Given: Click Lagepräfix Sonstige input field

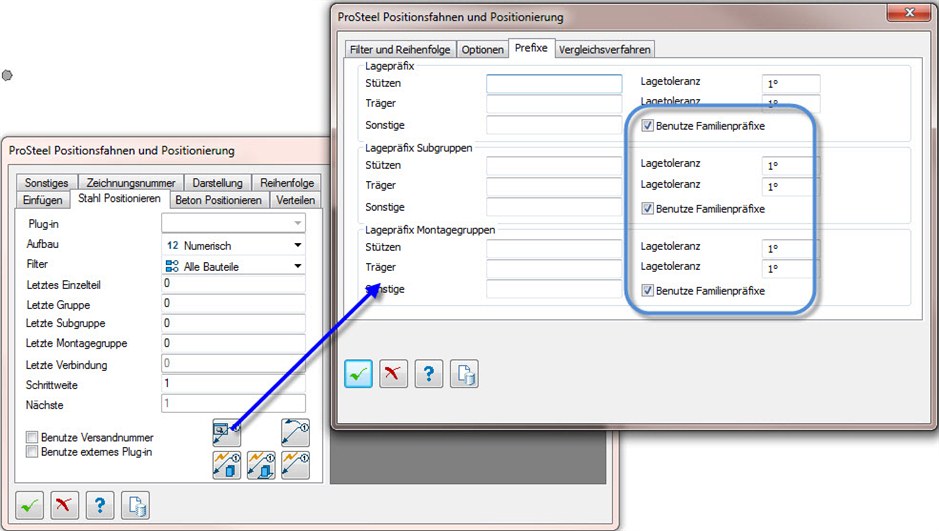Looking at the screenshot, I should 554,125.
